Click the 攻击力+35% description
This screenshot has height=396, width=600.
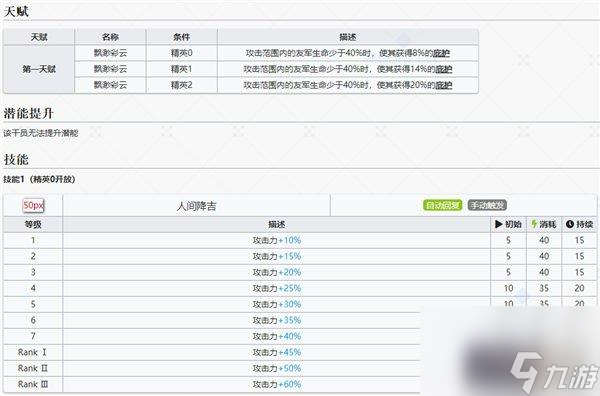click(x=276, y=320)
